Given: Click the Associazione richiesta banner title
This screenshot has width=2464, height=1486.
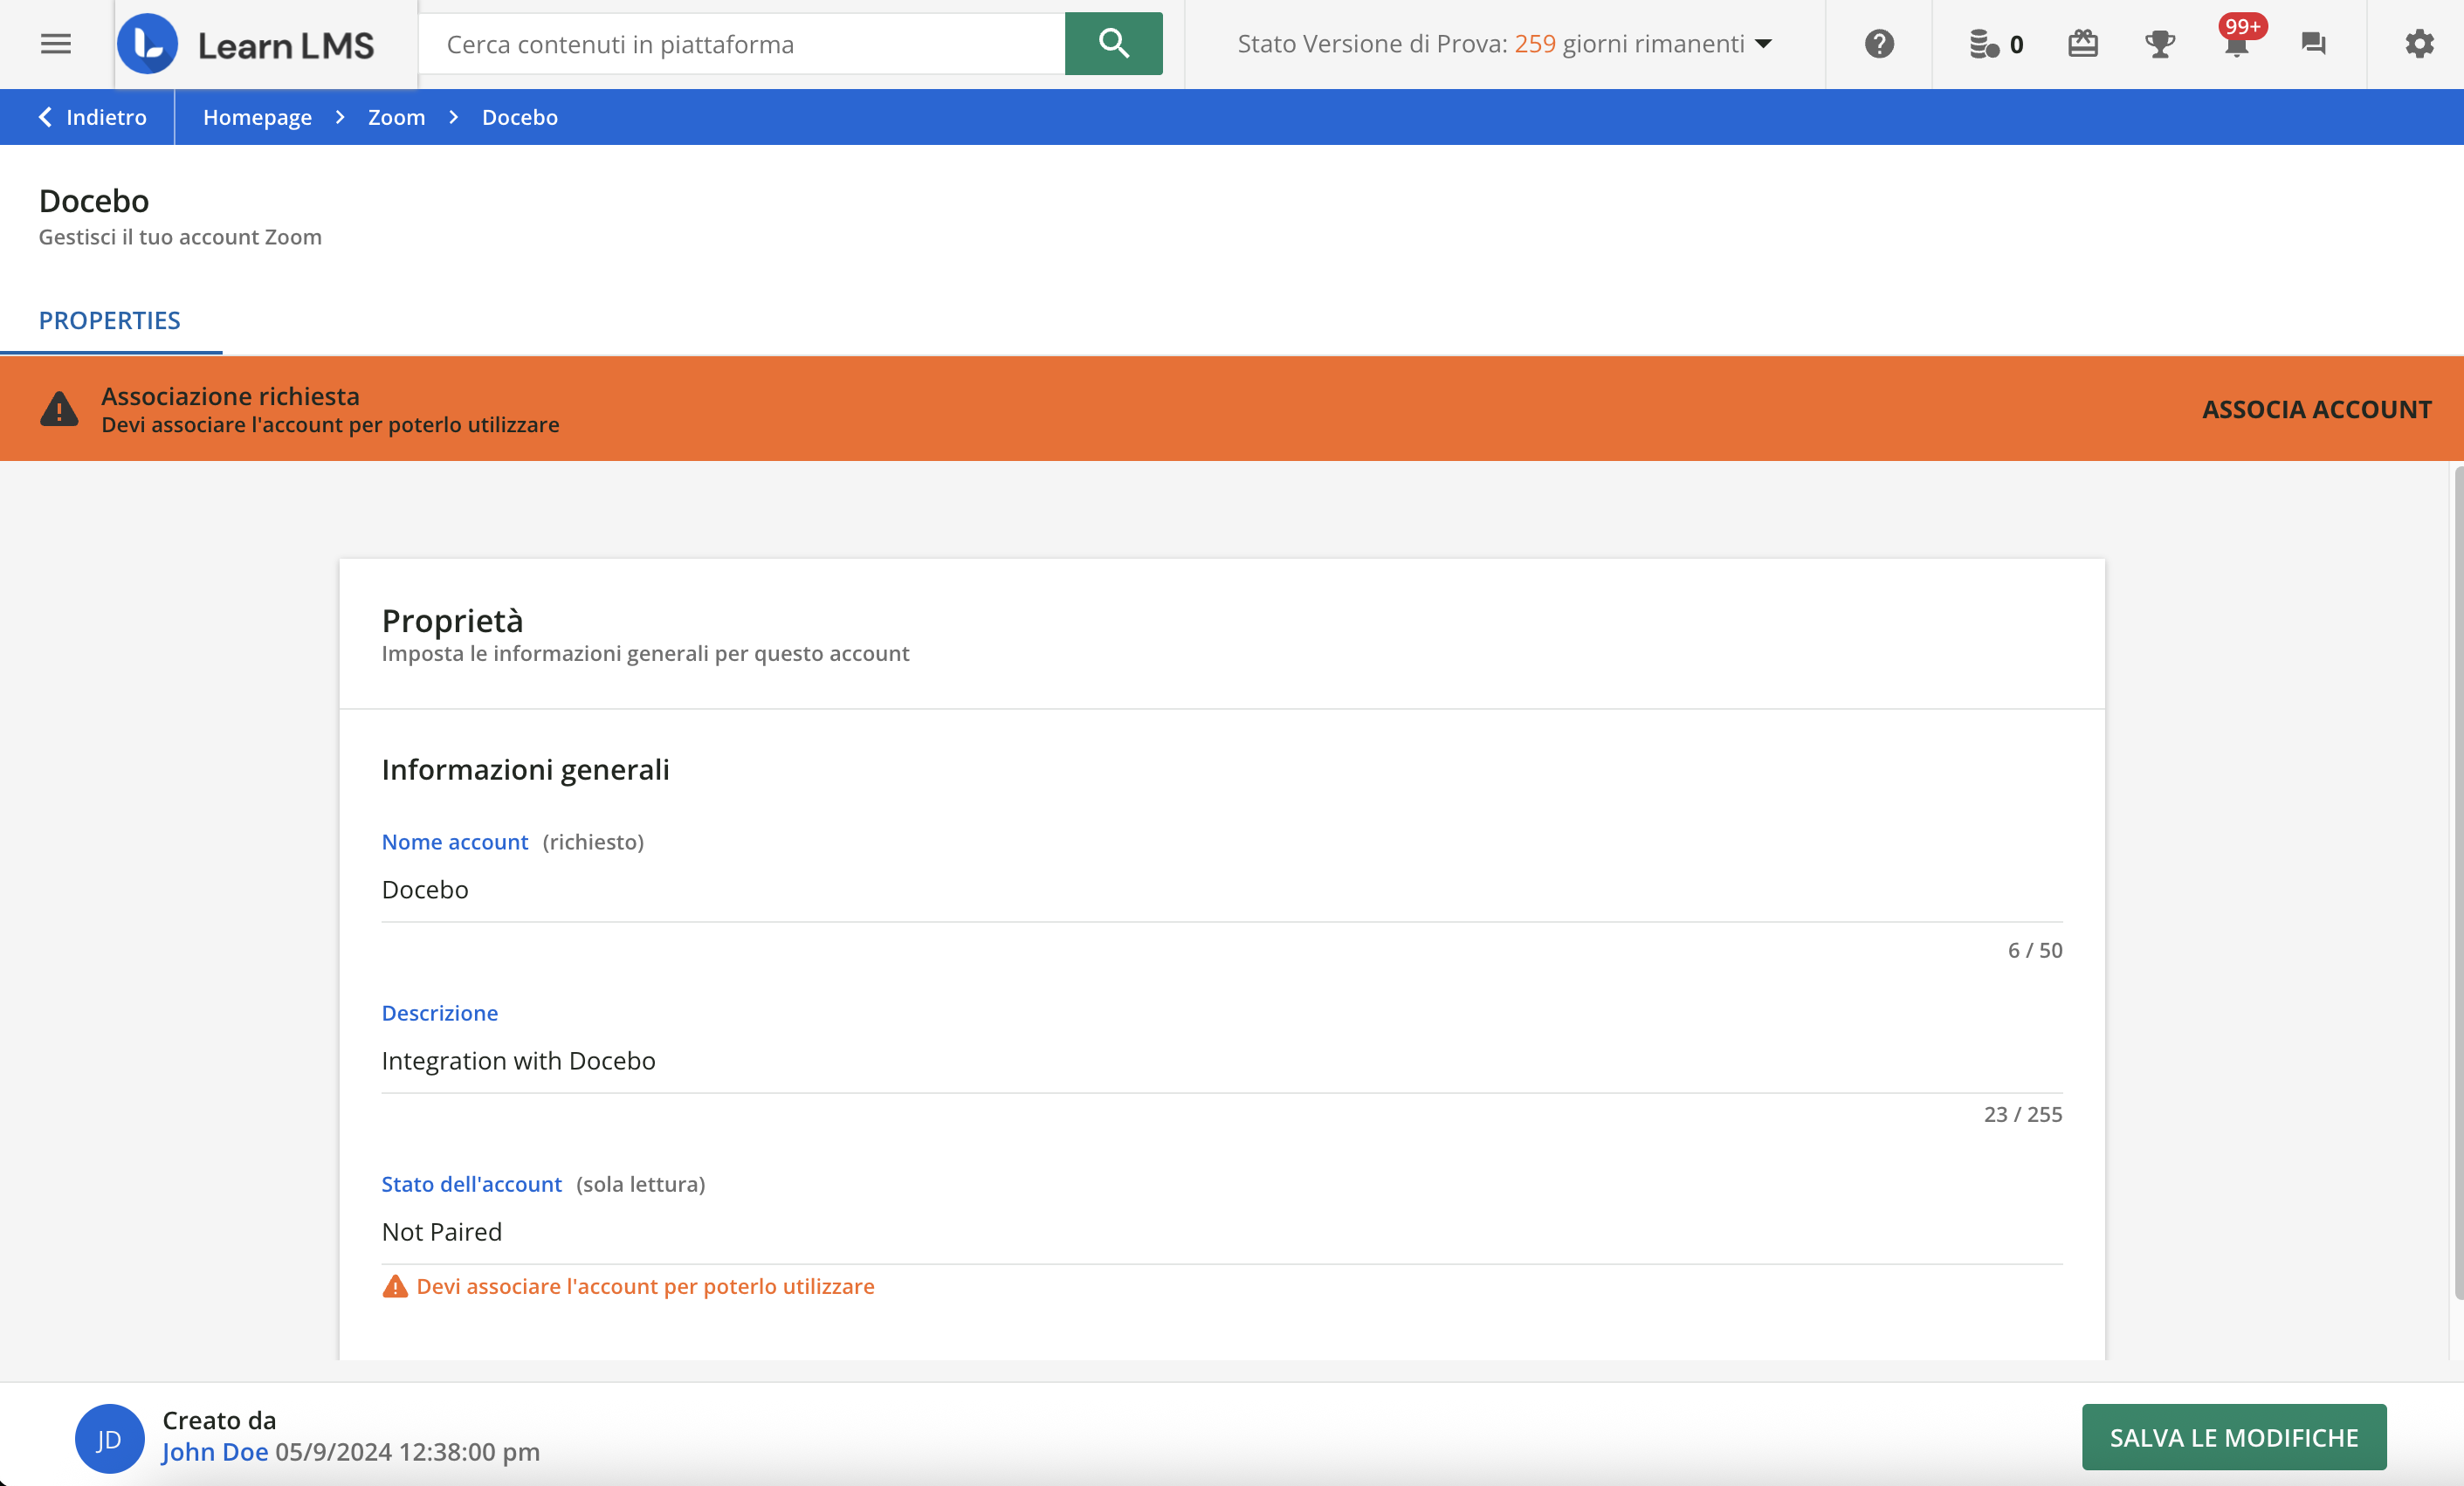Looking at the screenshot, I should pos(230,396).
